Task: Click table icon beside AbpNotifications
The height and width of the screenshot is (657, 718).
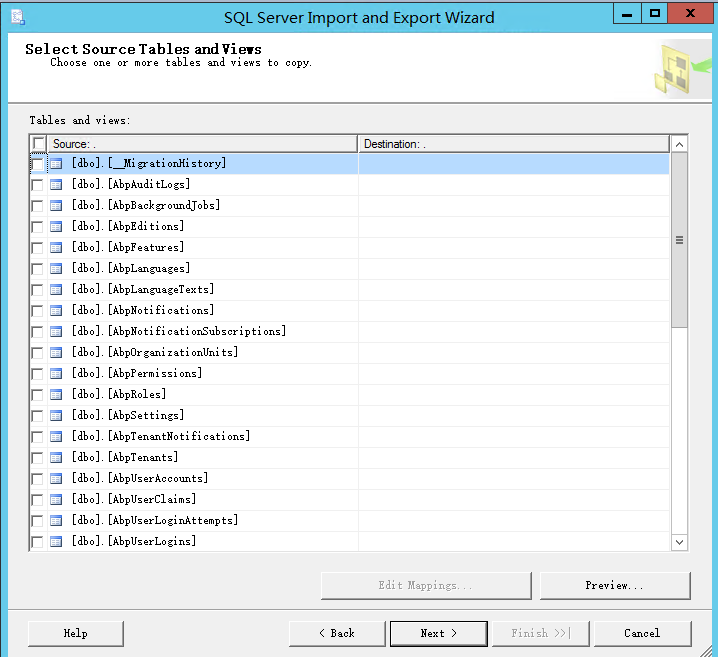Action: click(56, 311)
